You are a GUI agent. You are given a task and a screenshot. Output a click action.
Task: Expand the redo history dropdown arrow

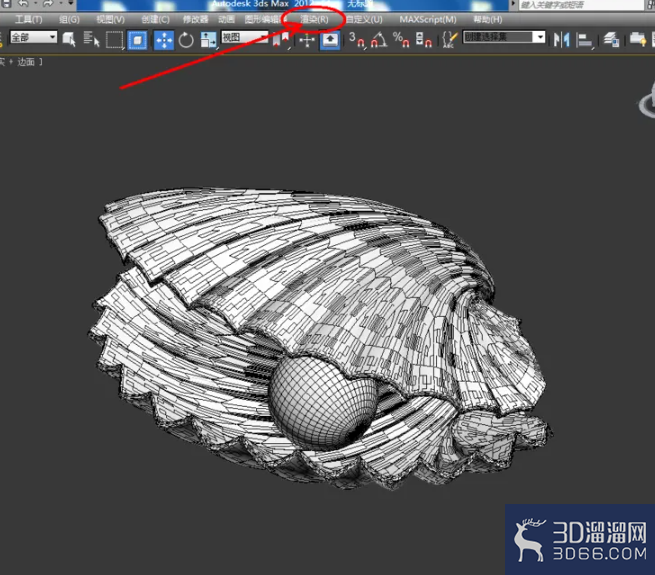pos(60,4)
